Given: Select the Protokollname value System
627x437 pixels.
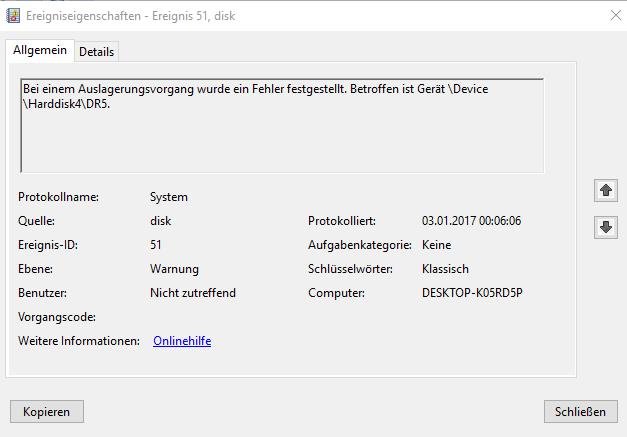Looking at the screenshot, I should click(x=169, y=197).
